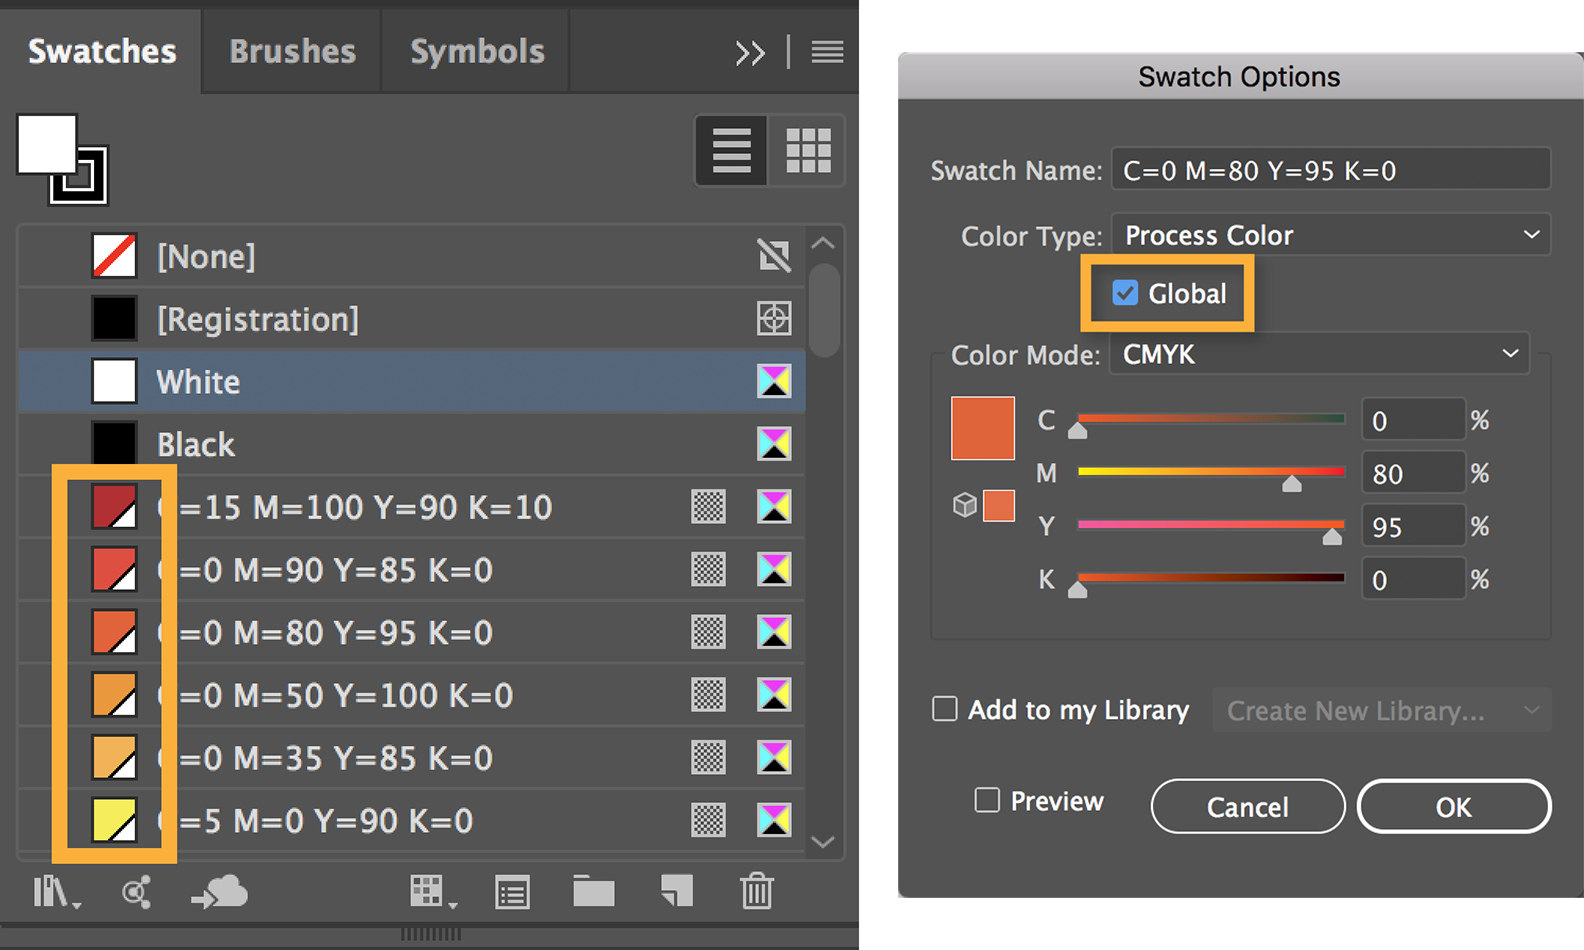Enable the Preview checkbox
The image size is (1584, 950).
[987, 801]
